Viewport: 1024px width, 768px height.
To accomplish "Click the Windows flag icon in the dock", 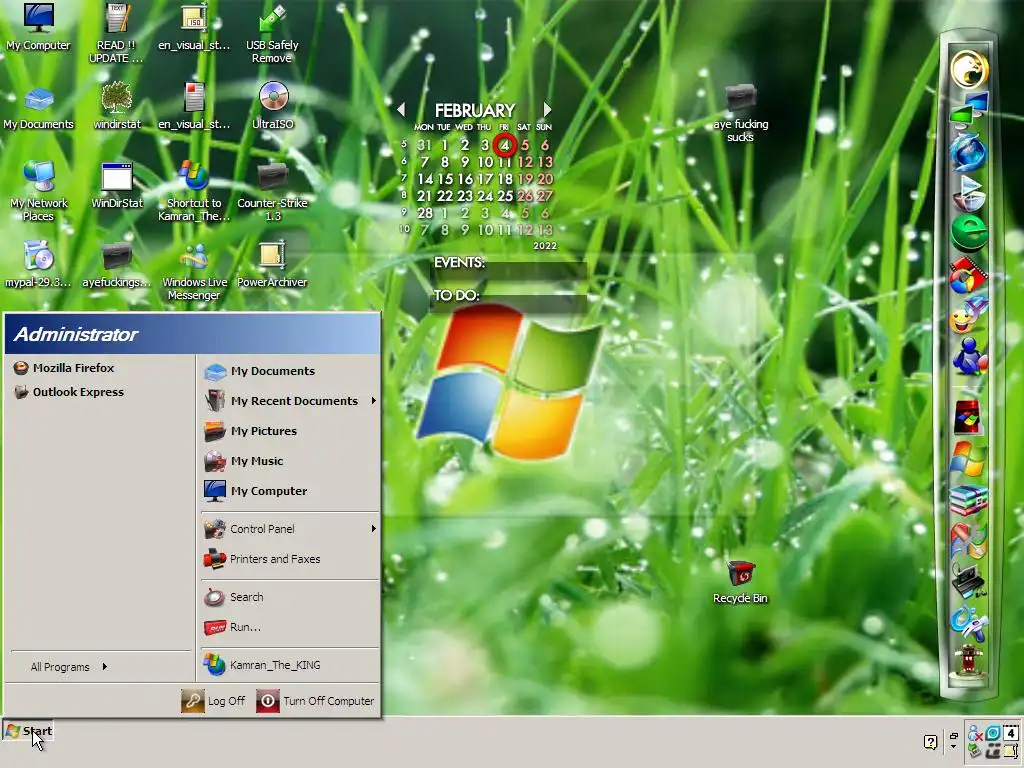I will (x=968, y=459).
